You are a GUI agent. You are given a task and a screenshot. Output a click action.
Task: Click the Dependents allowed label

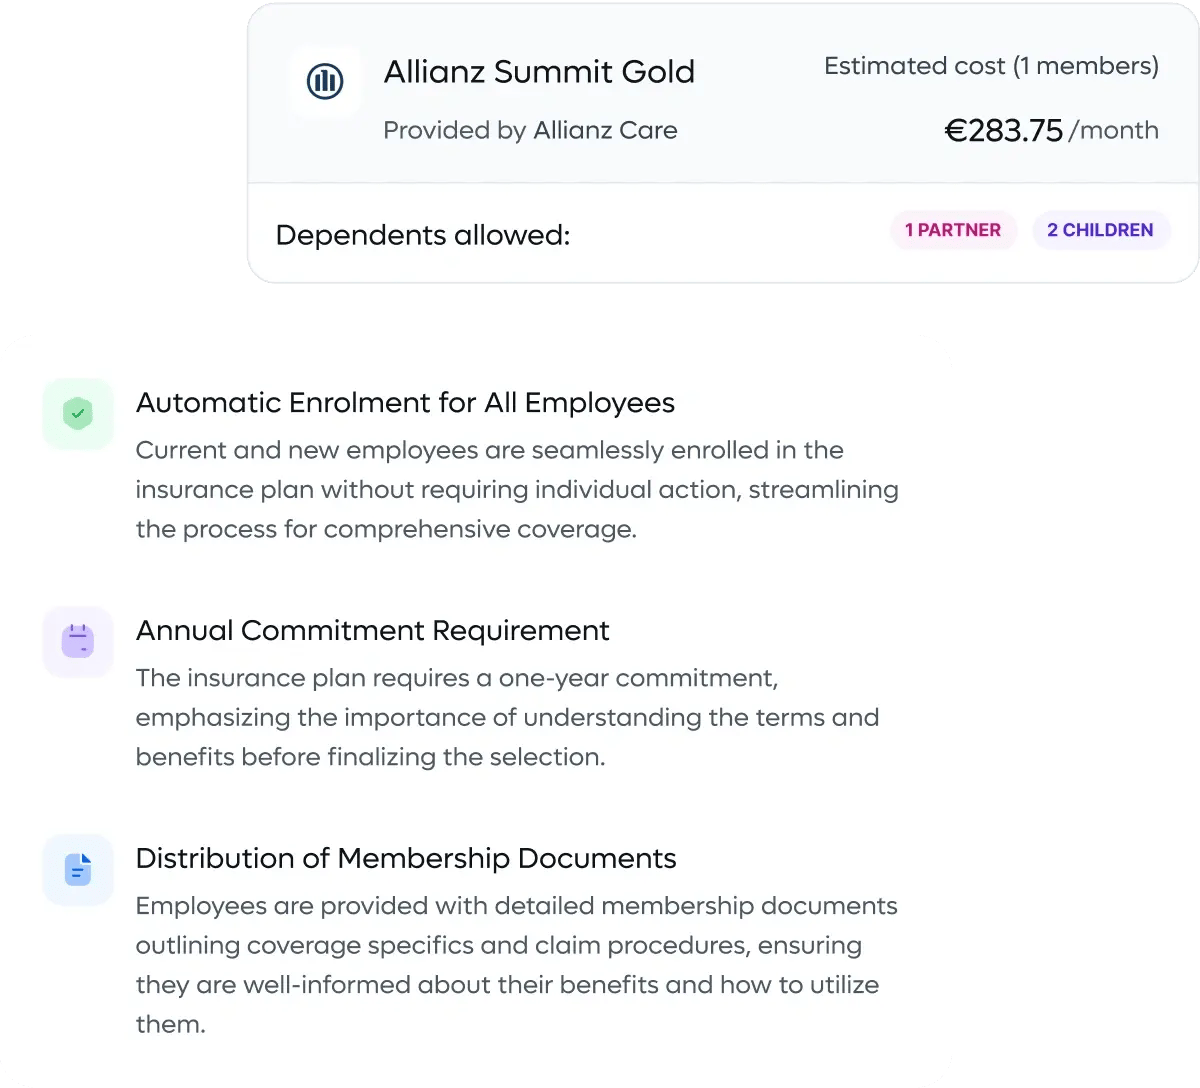(x=423, y=235)
